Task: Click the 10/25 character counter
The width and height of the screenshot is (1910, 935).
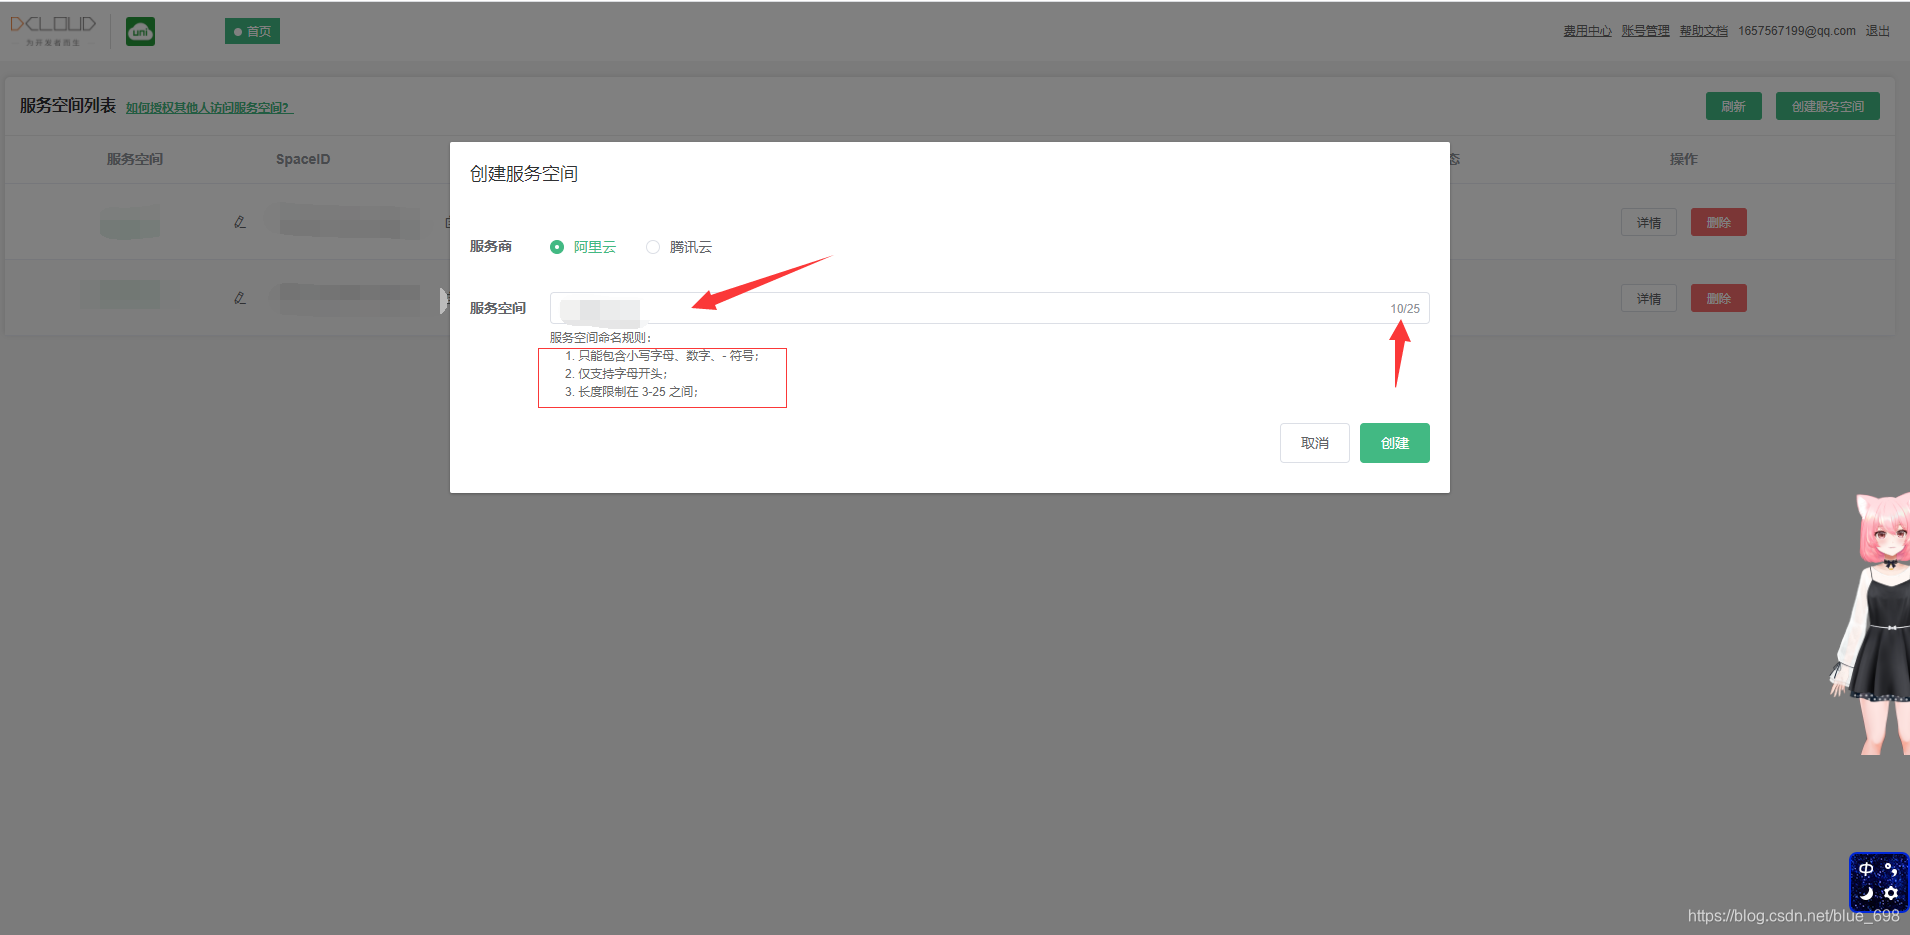Action: click(1405, 309)
